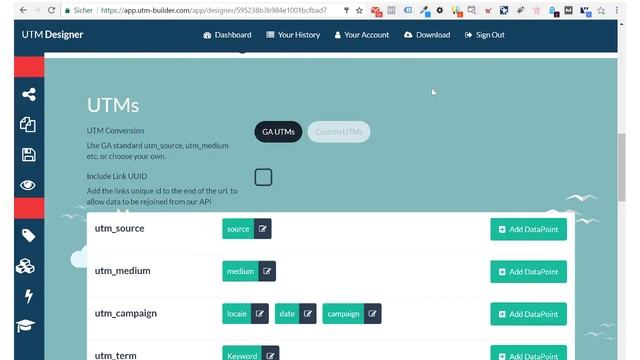This screenshot has height=360, width=640.
Task: Edit the source datapoint pencil icon
Action: pyautogui.click(x=262, y=229)
